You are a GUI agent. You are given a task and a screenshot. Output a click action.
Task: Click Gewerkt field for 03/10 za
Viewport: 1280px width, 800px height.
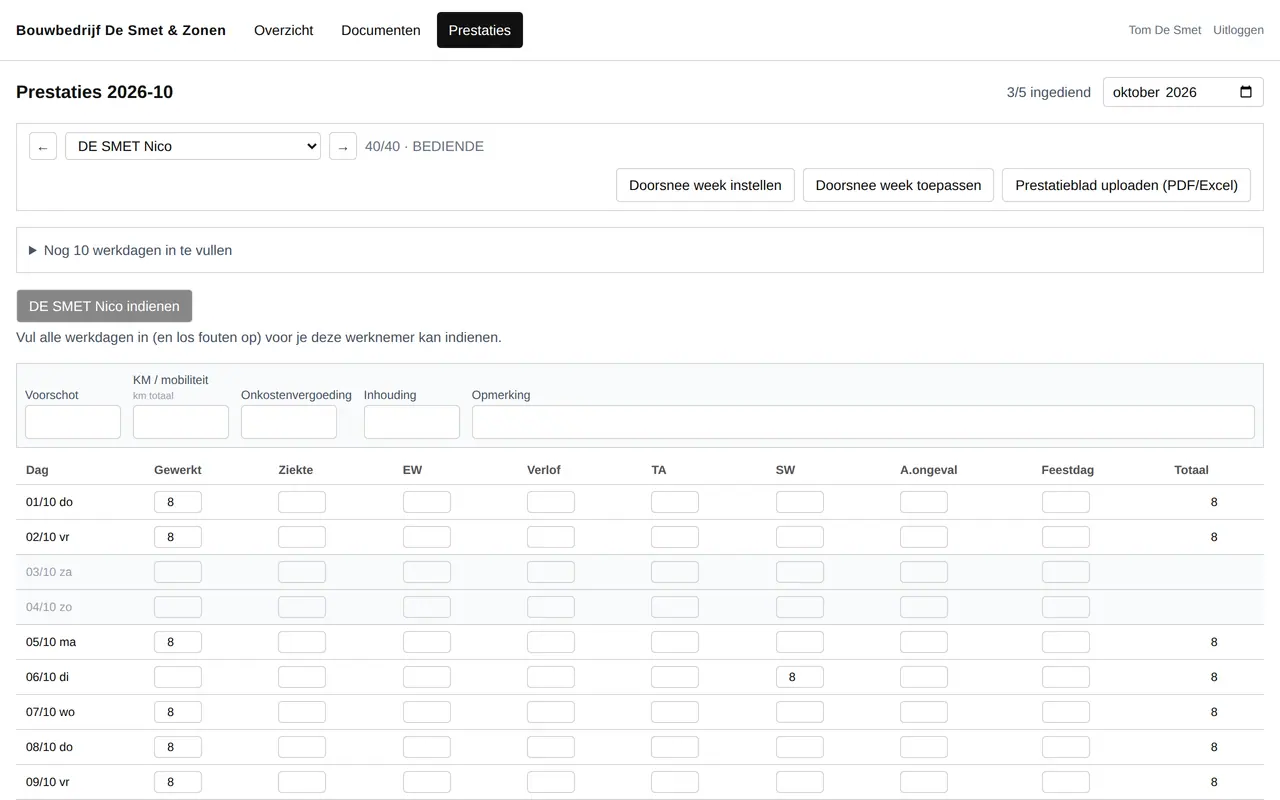coord(178,572)
